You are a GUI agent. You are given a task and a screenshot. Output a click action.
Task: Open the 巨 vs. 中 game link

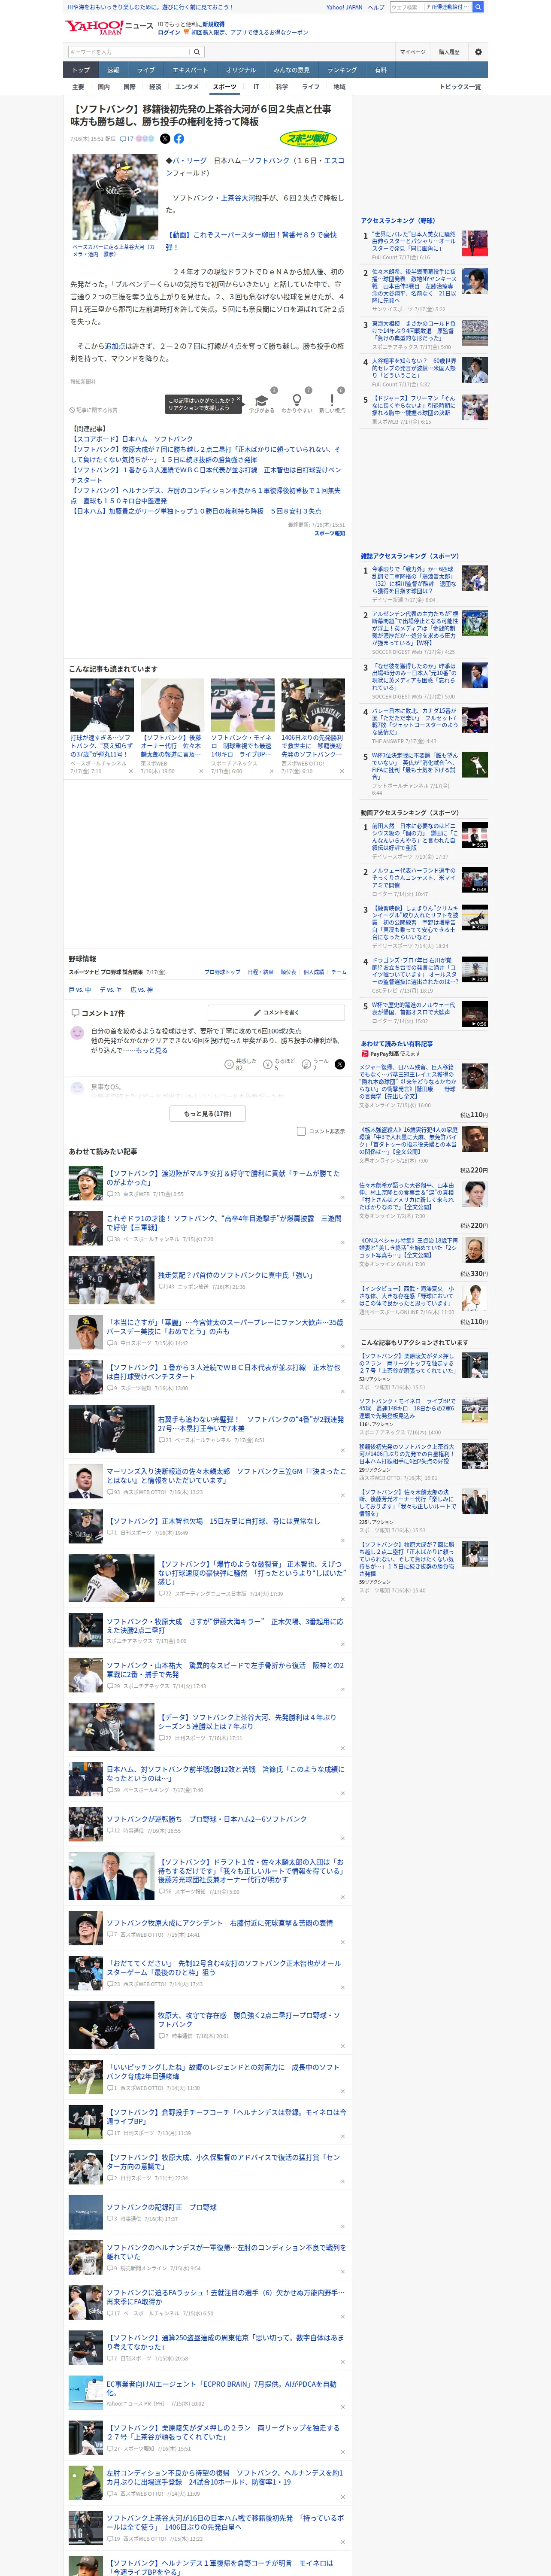(x=80, y=990)
